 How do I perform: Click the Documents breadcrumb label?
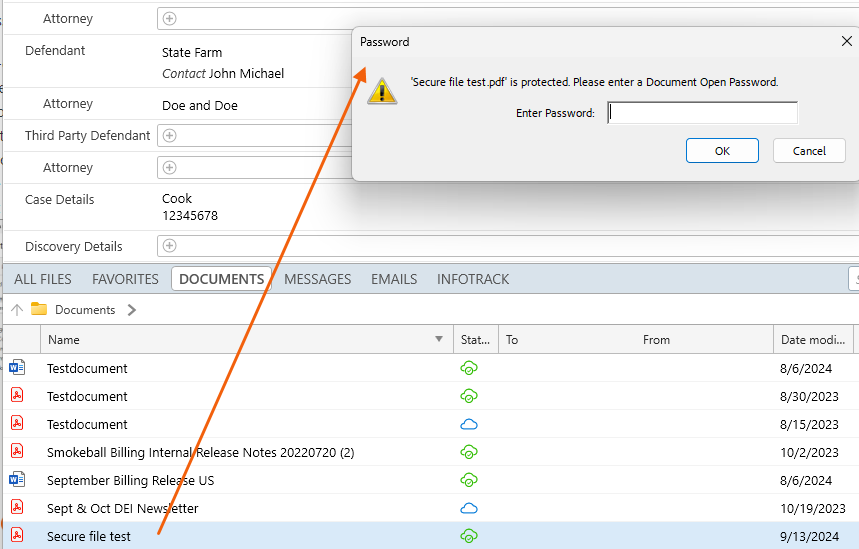click(x=85, y=310)
